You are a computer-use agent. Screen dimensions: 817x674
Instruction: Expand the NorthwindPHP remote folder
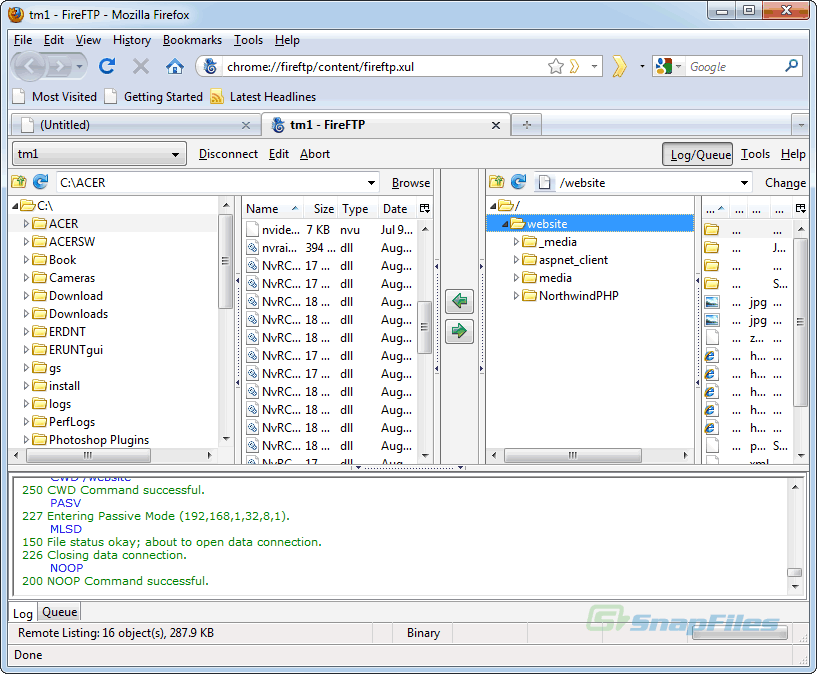point(516,296)
